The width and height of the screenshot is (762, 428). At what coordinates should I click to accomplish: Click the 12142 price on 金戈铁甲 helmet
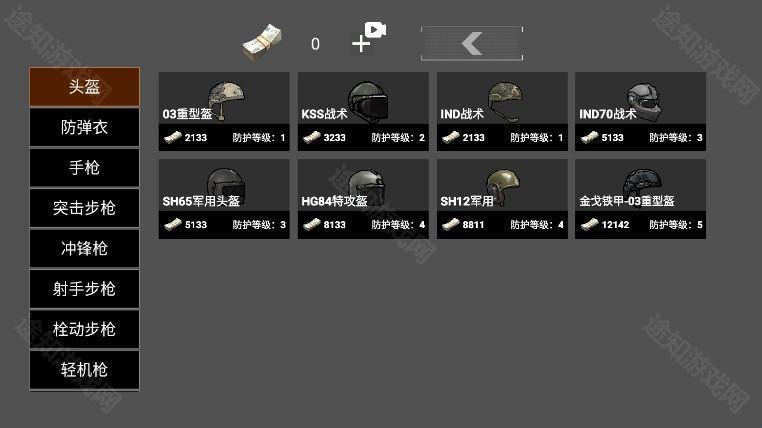click(615, 224)
